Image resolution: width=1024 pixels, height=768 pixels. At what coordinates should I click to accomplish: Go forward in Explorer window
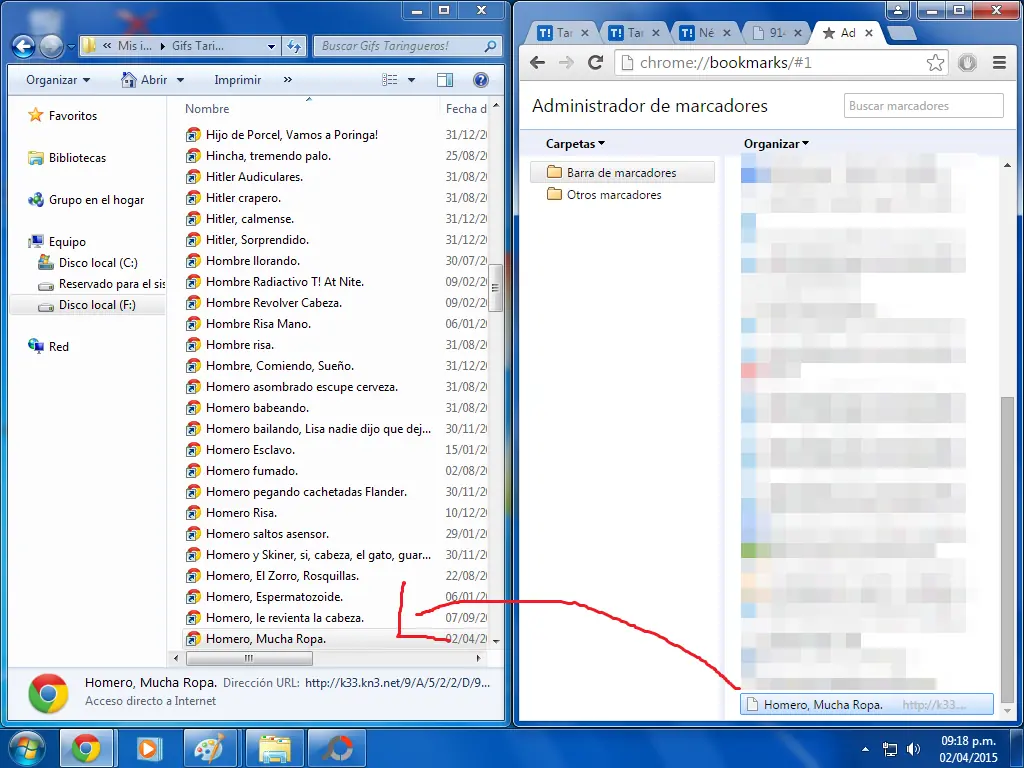pos(52,46)
